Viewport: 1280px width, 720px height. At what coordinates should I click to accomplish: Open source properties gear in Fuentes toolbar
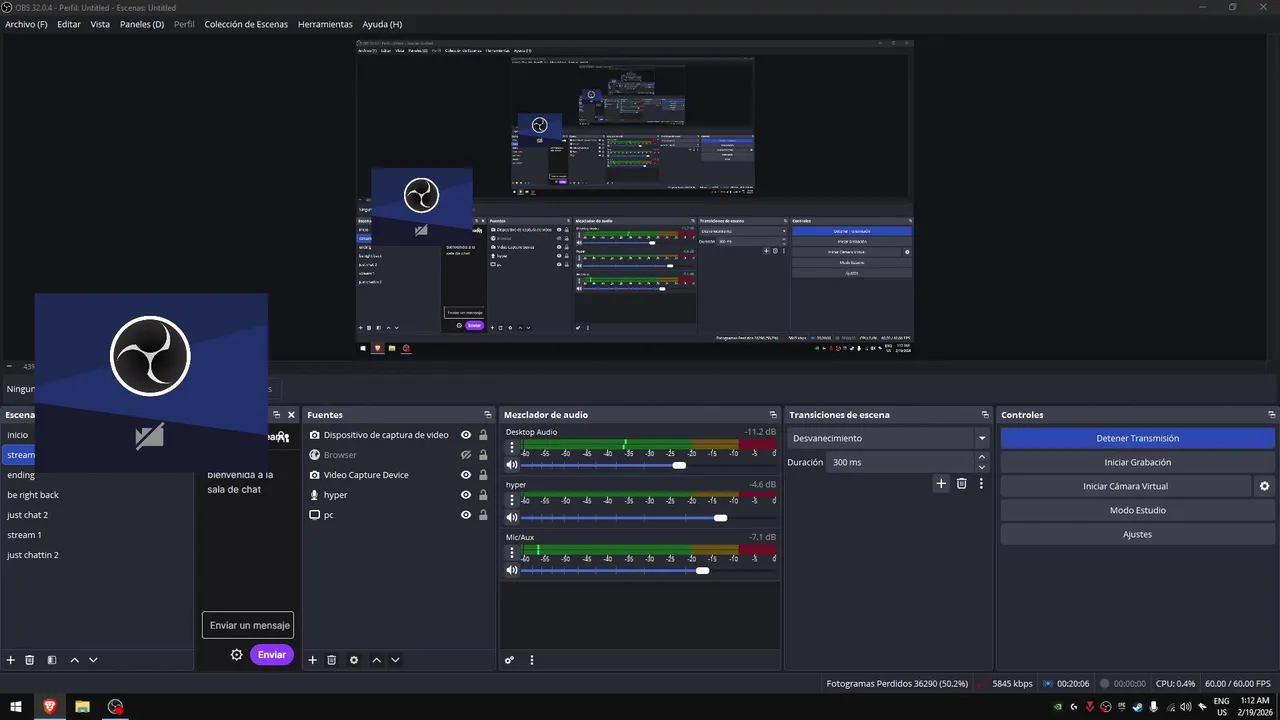(354, 660)
